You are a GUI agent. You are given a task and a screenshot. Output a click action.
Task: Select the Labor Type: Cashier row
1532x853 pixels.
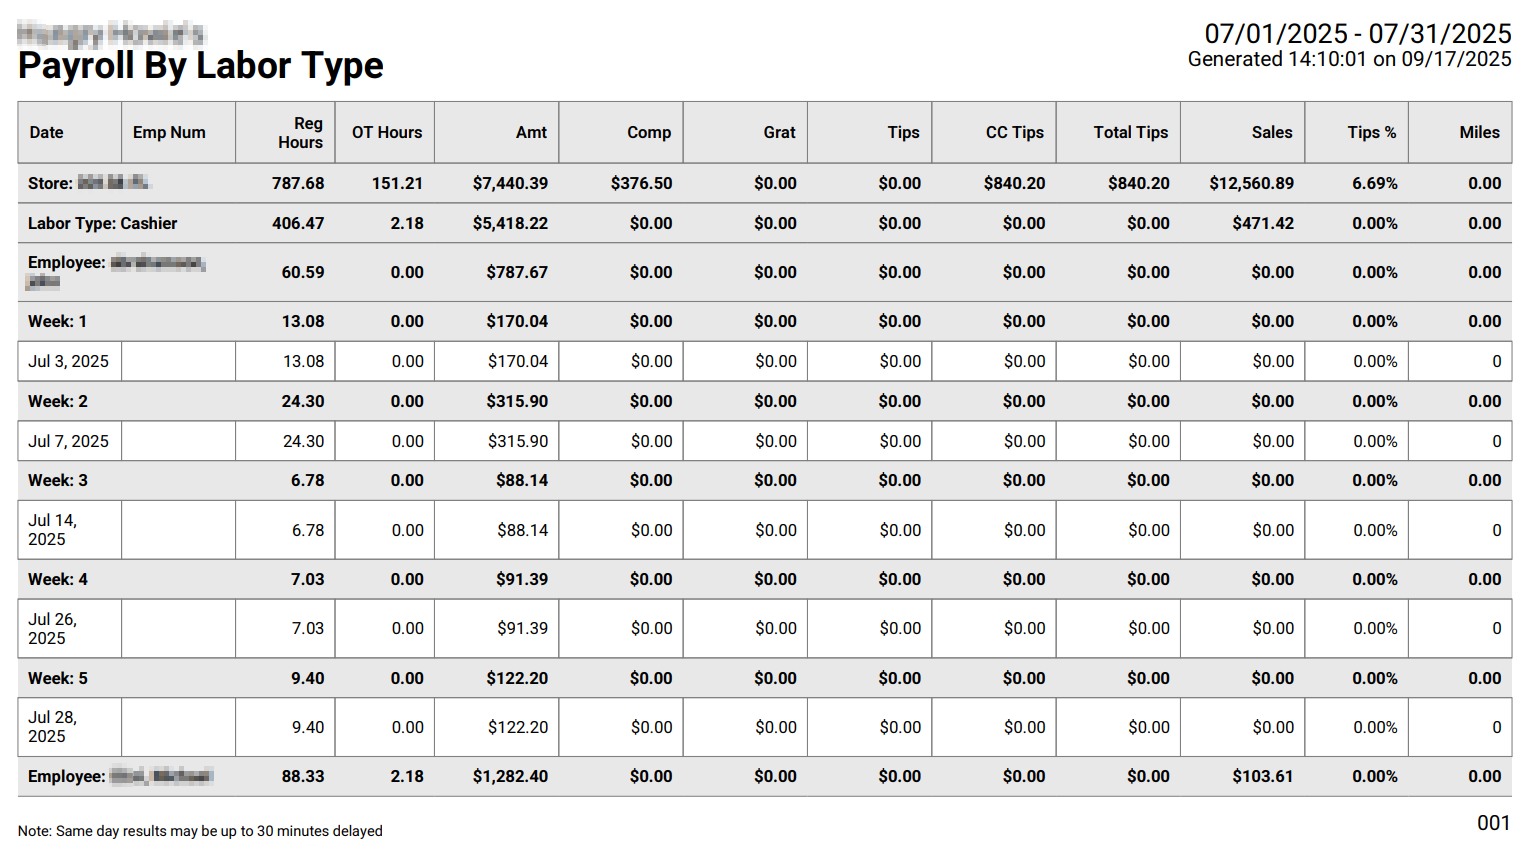pos(765,223)
